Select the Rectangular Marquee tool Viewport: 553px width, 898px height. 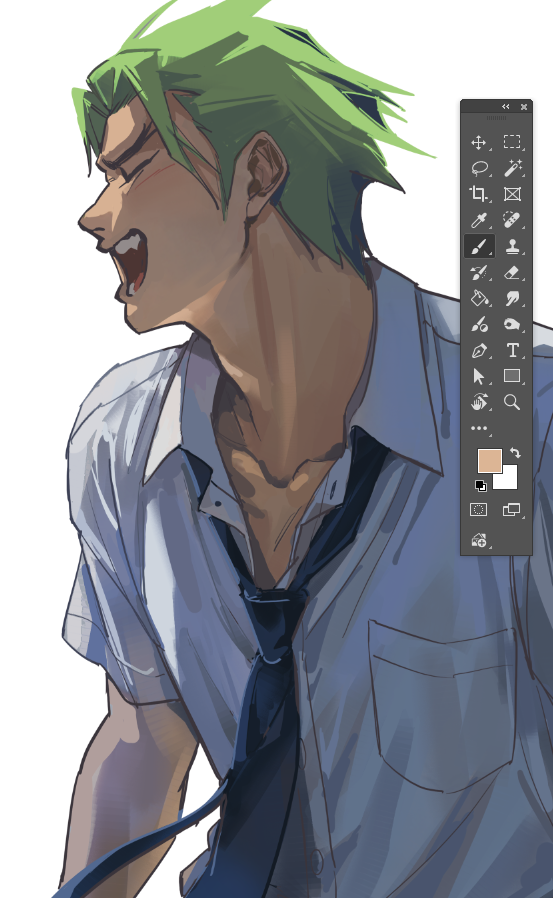coord(512,141)
